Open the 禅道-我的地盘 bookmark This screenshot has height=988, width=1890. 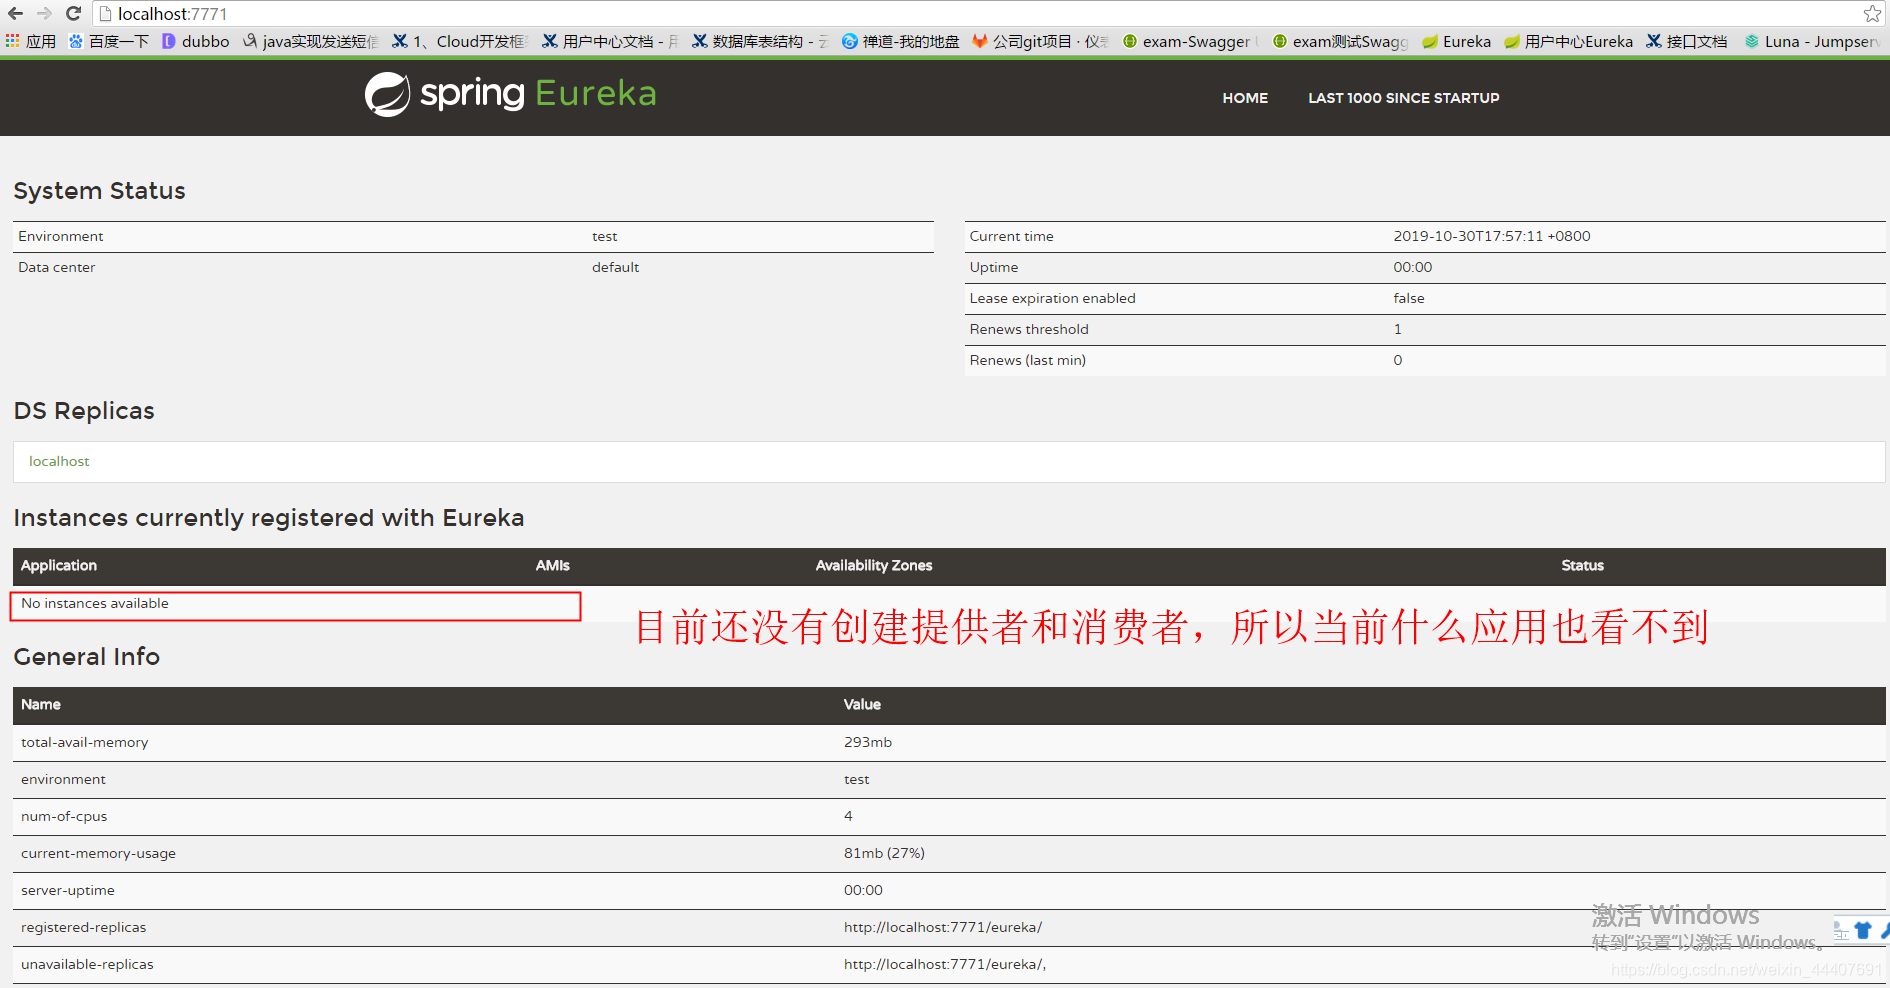click(900, 41)
